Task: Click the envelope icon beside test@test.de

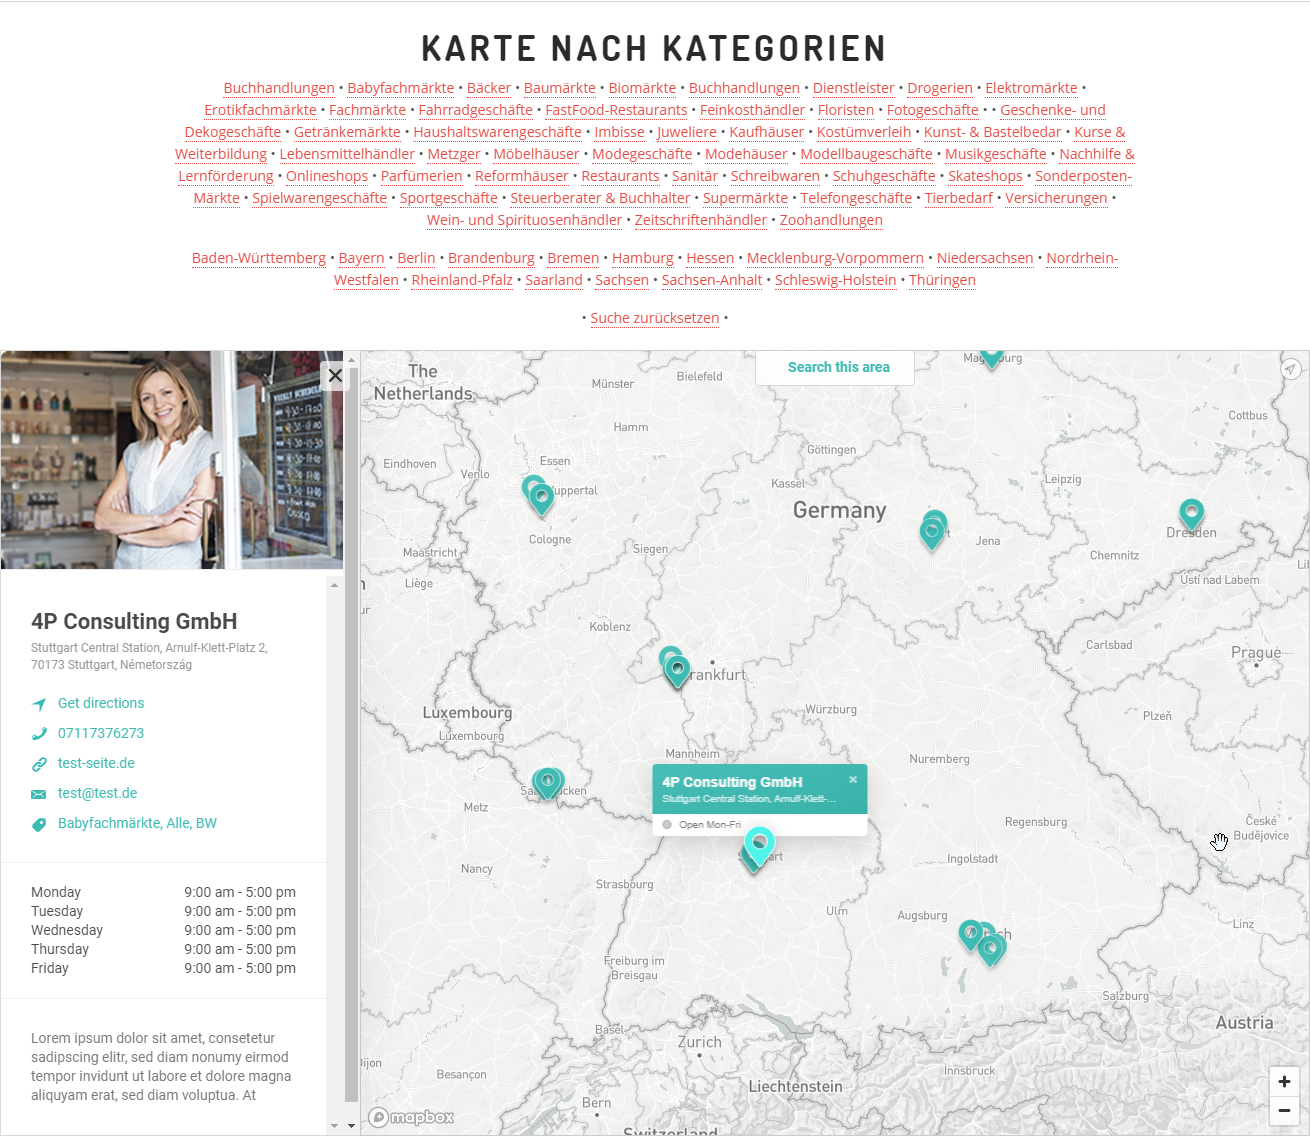Action: coord(39,794)
